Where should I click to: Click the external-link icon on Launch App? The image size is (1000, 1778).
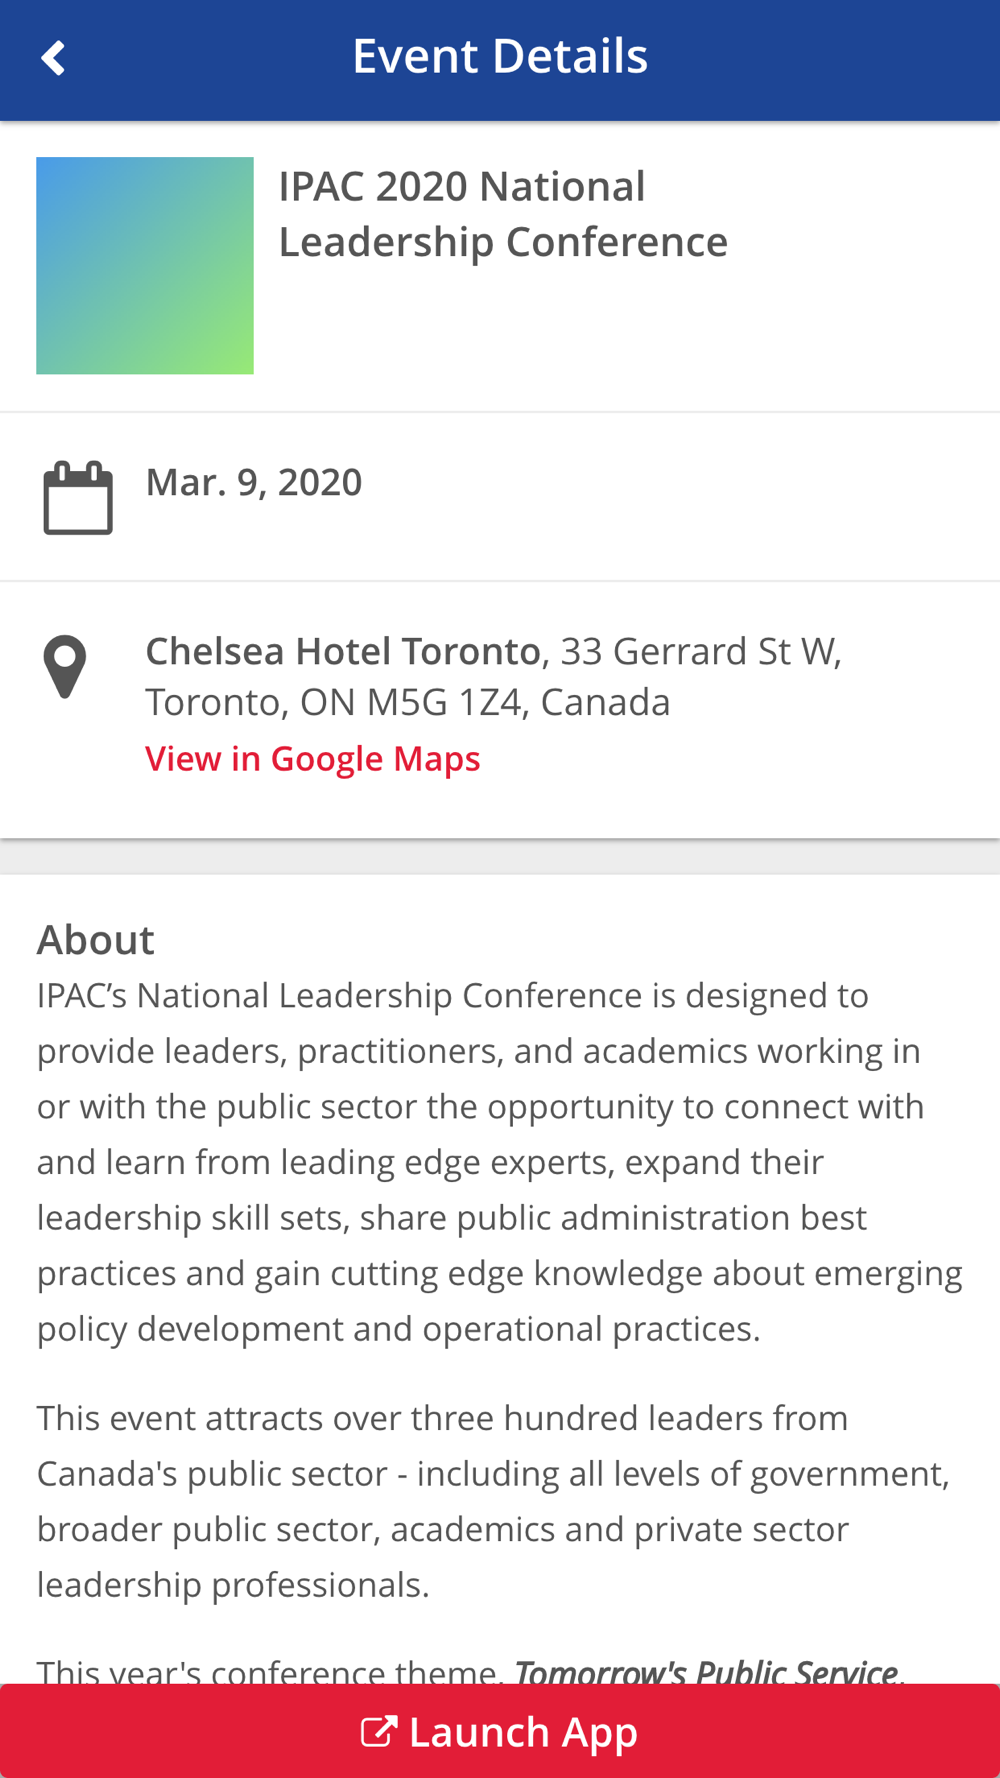point(379,1731)
